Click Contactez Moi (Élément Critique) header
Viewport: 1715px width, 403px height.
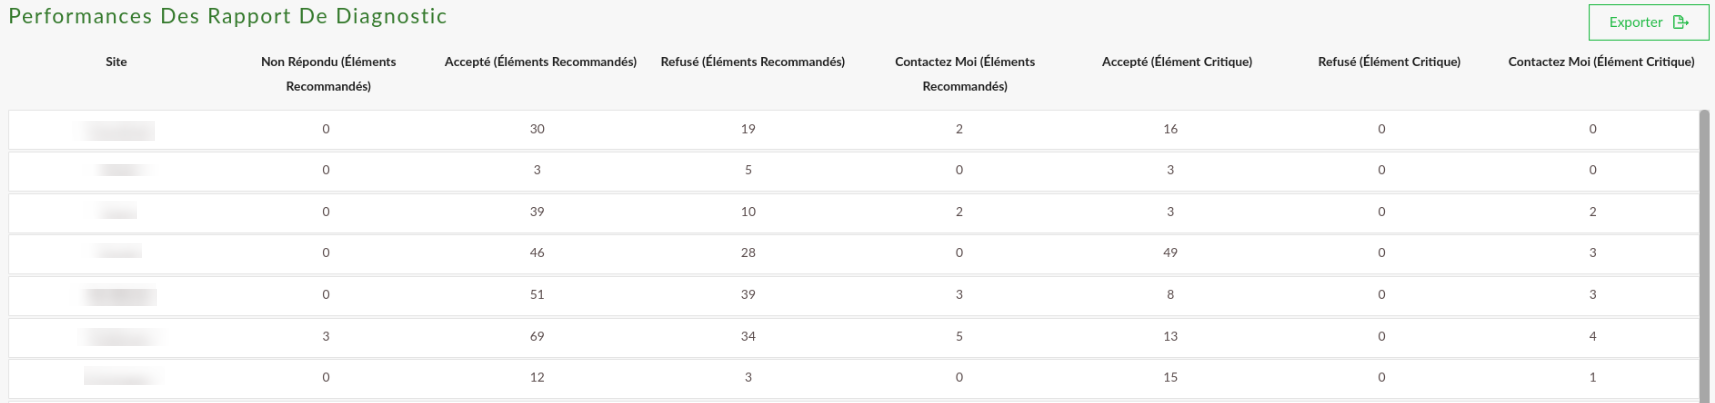pos(1601,62)
